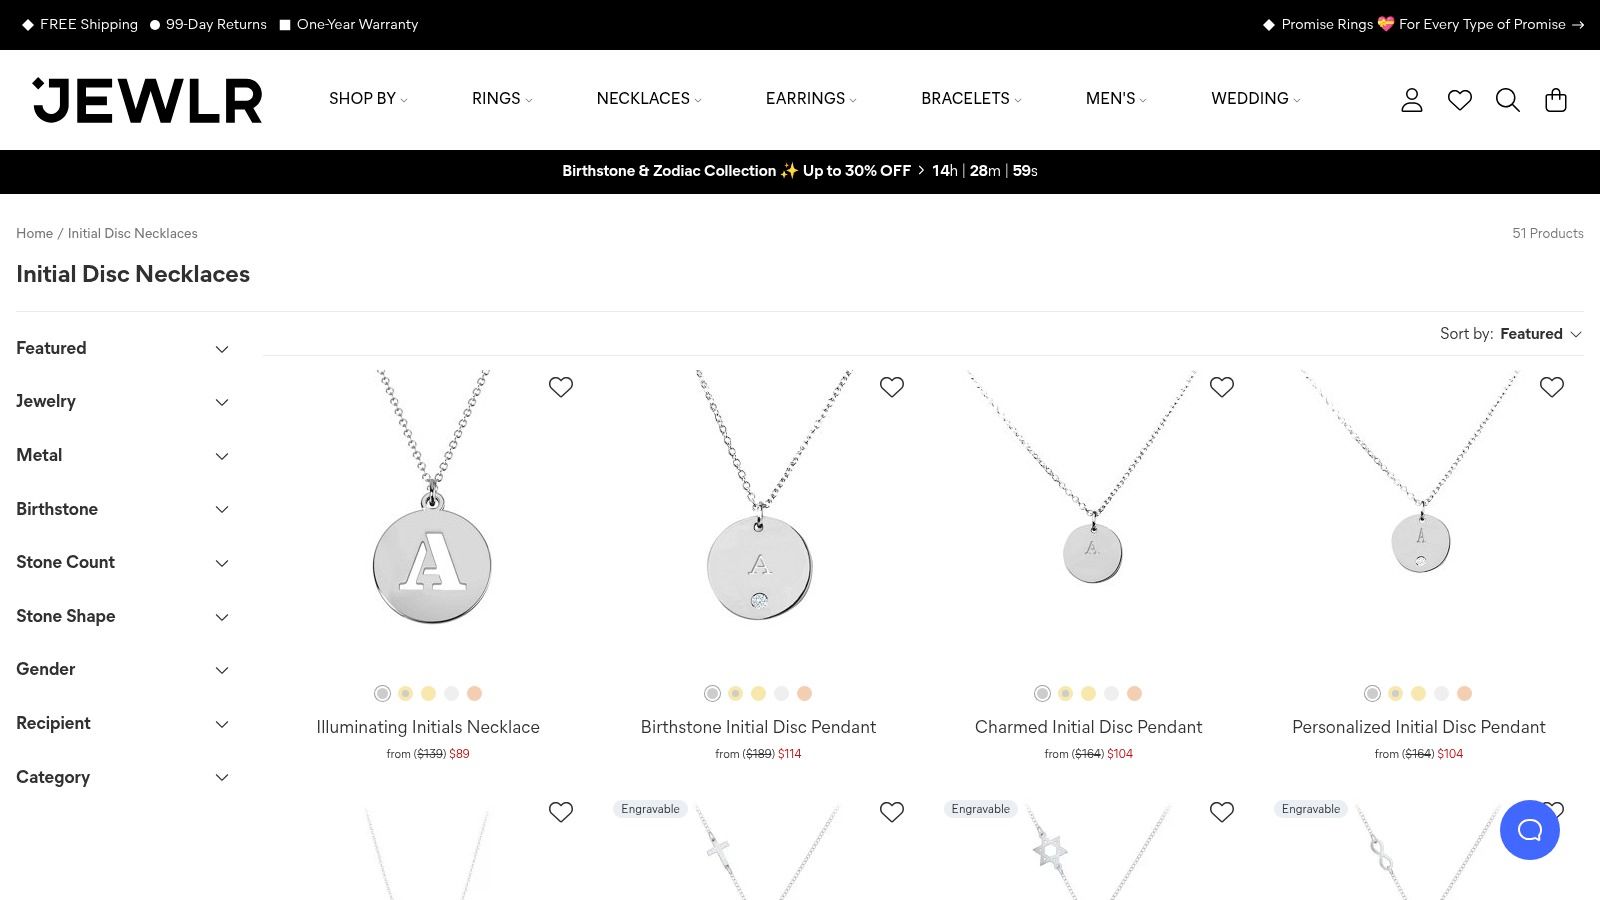Favorite the Illuminating Initials Necklace
The width and height of the screenshot is (1600, 900).
[561, 387]
